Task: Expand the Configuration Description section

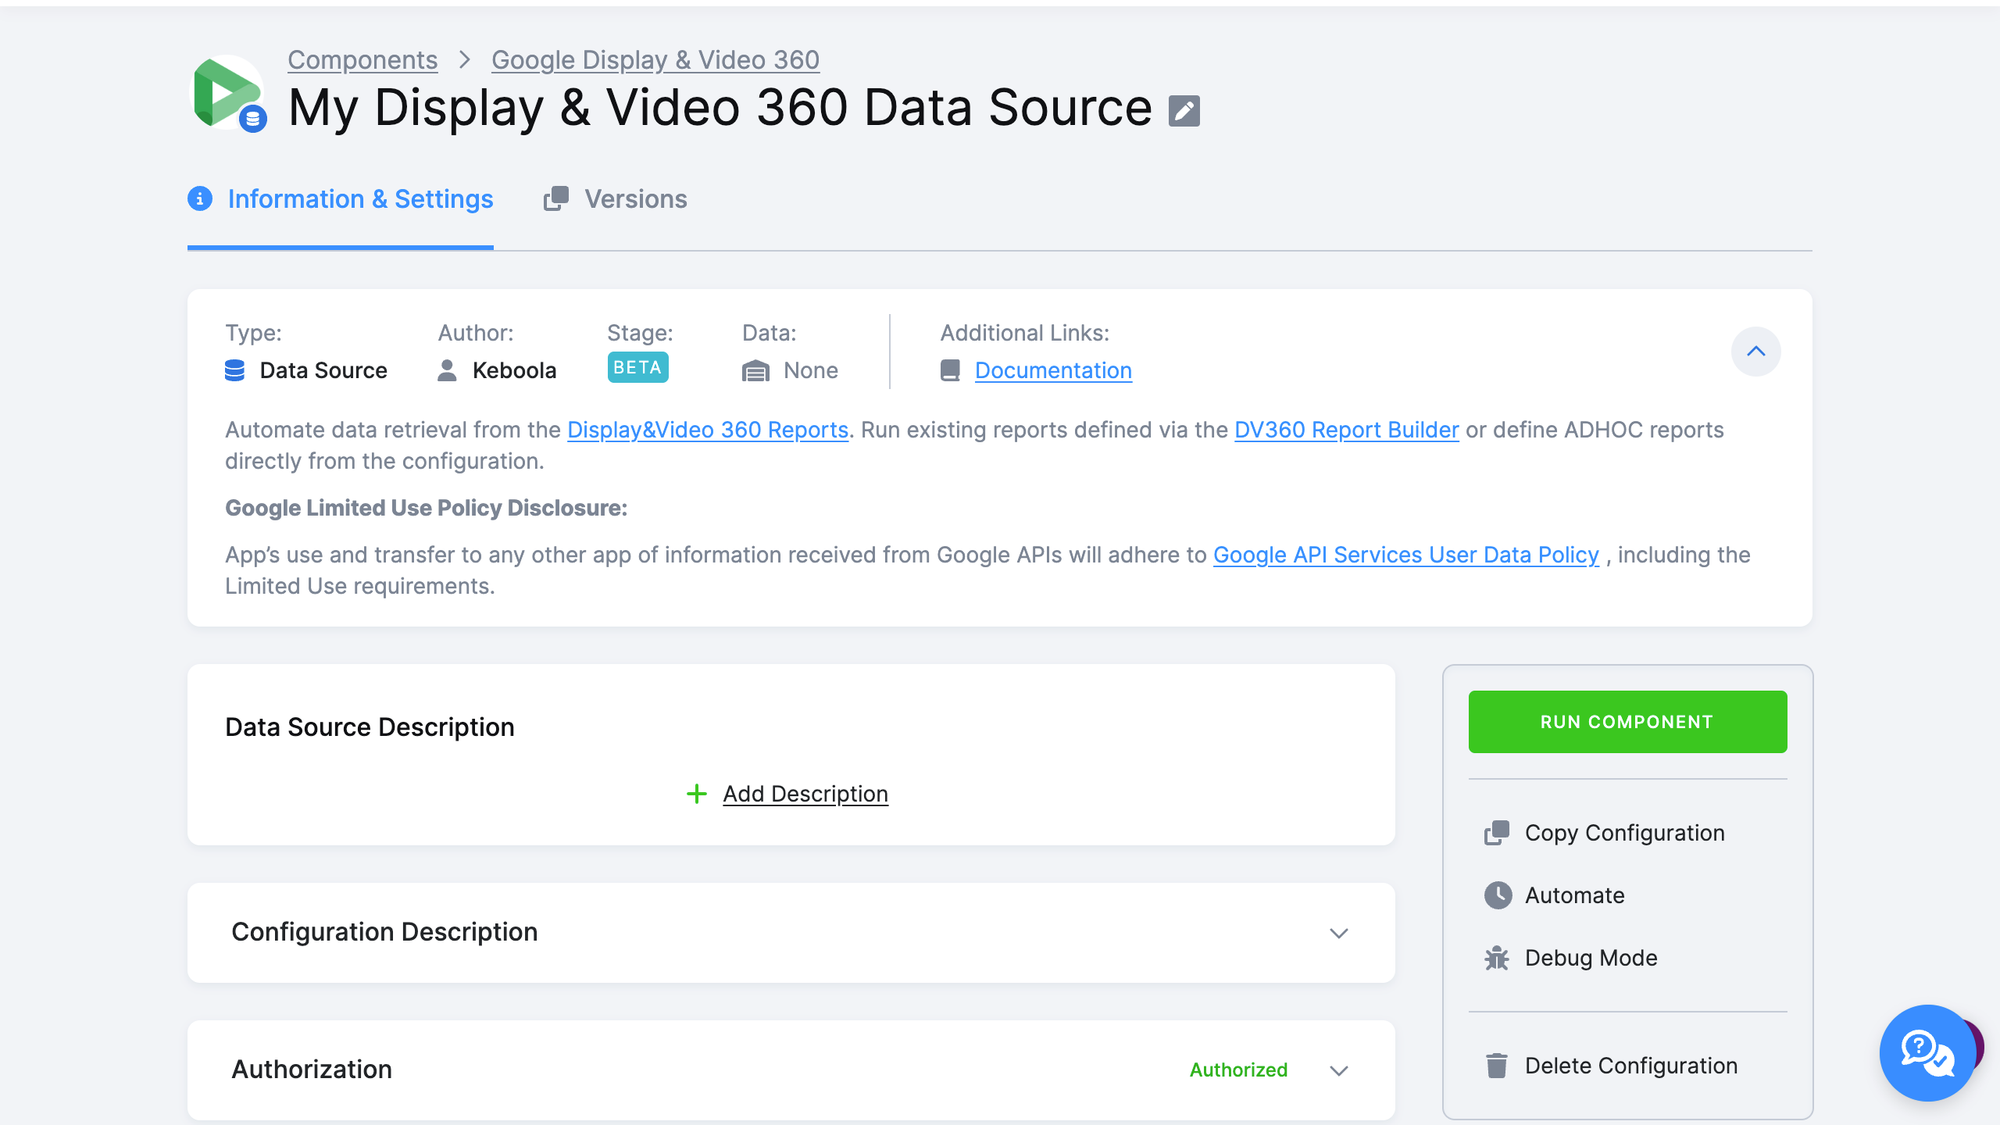Action: tap(1338, 933)
